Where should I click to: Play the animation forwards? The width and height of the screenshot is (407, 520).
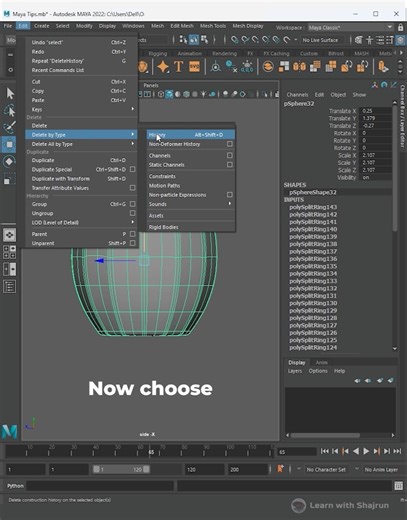tap(366, 451)
